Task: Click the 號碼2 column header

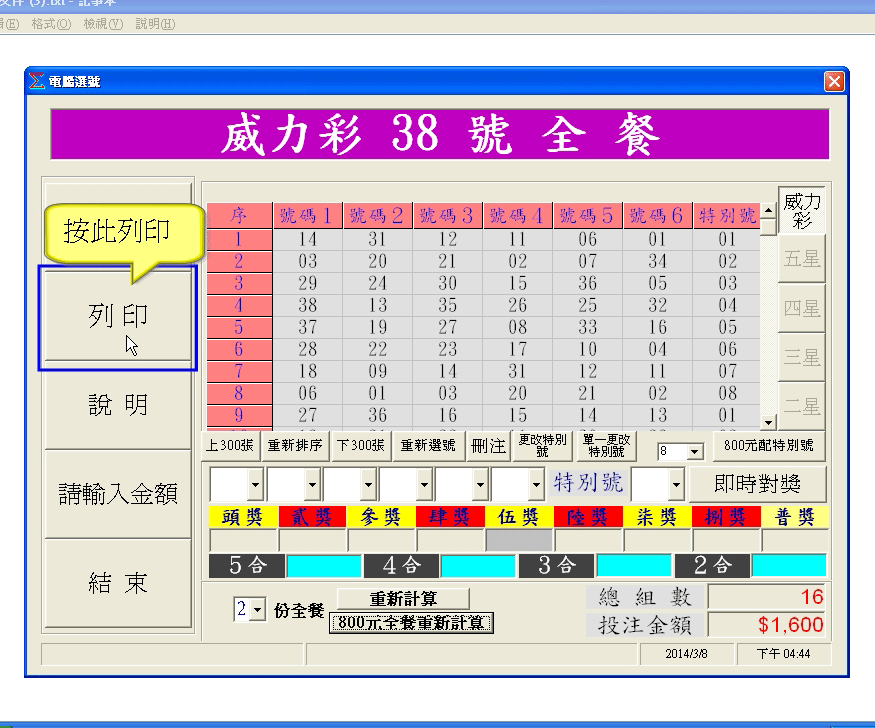Action: 377,215
